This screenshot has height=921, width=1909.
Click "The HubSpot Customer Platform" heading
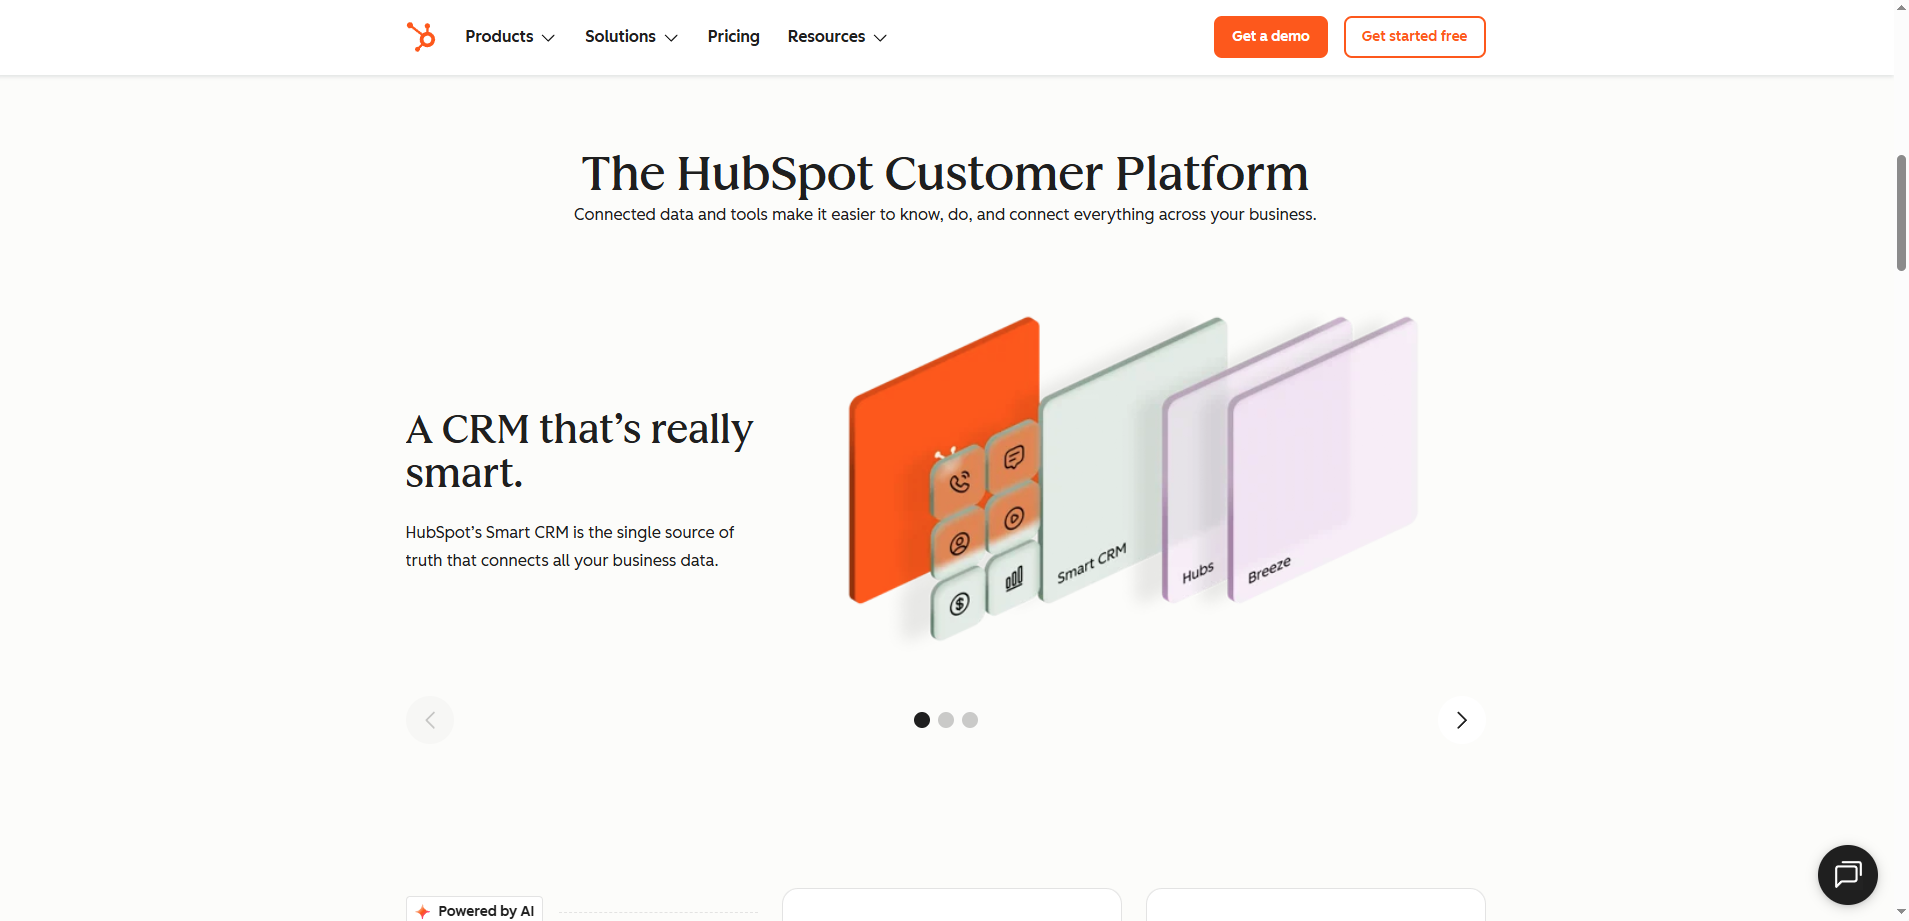[945, 173]
